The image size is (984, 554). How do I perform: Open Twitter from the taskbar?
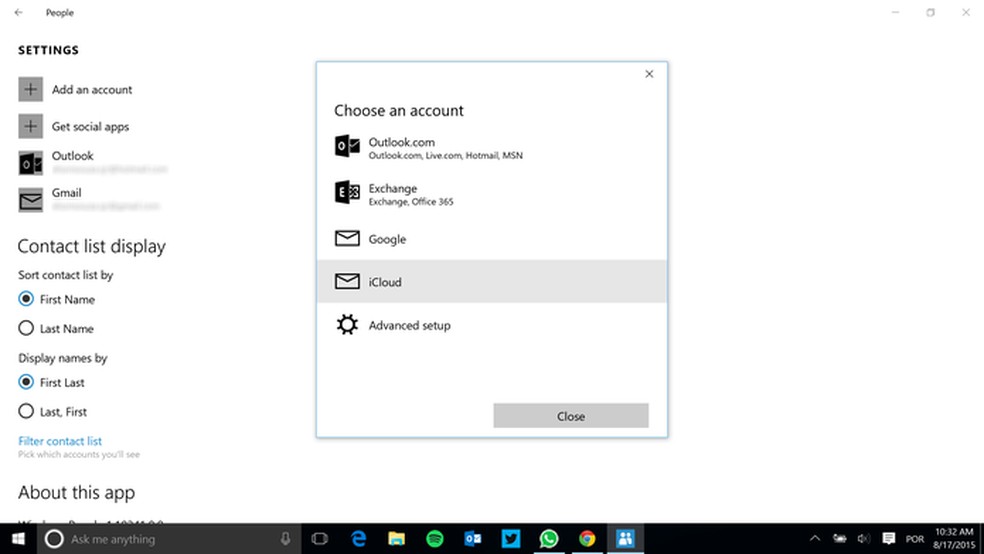[x=511, y=539]
